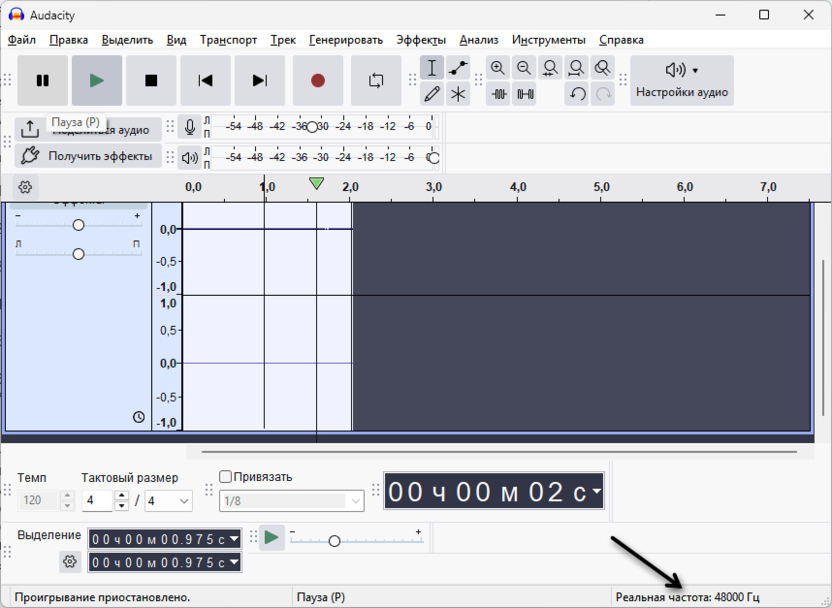Select the Selection tool
The height and width of the screenshot is (608, 832).
(x=432, y=68)
